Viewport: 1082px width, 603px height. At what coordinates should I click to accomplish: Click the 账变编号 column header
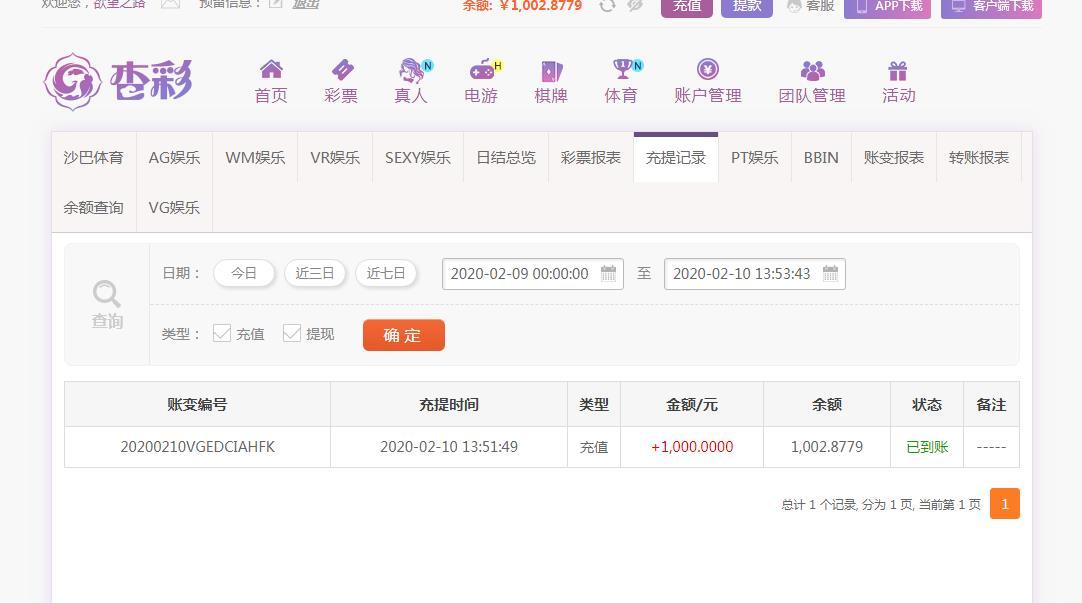(x=197, y=404)
